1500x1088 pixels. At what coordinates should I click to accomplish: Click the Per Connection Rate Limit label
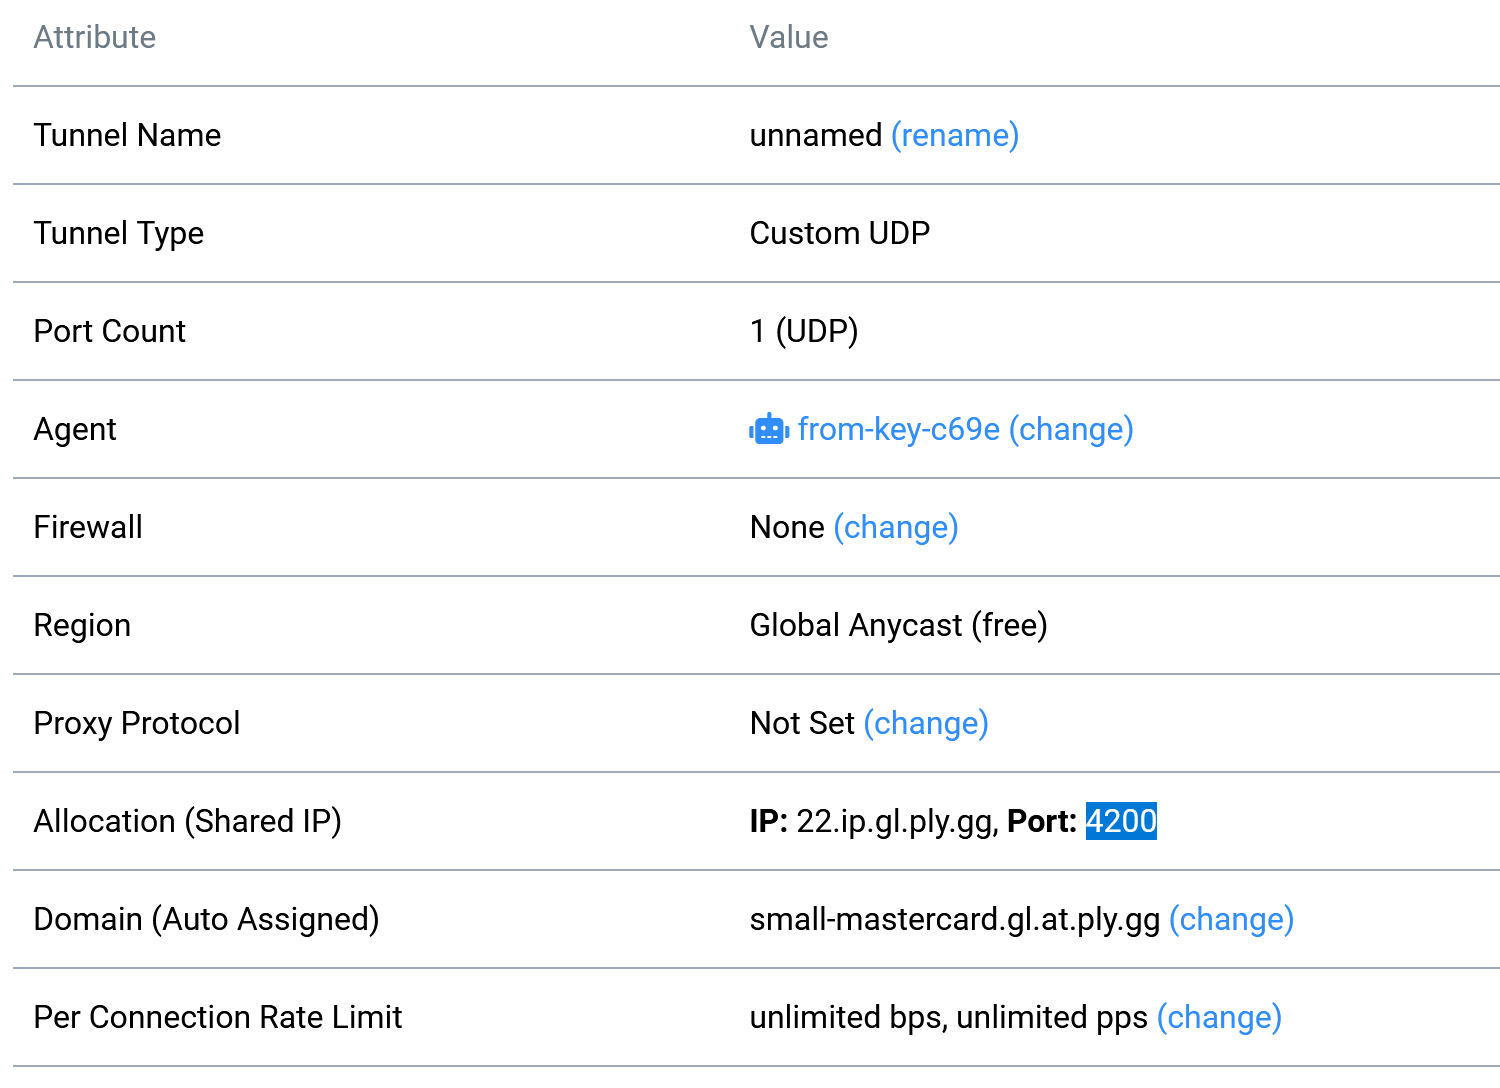[x=218, y=1017]
